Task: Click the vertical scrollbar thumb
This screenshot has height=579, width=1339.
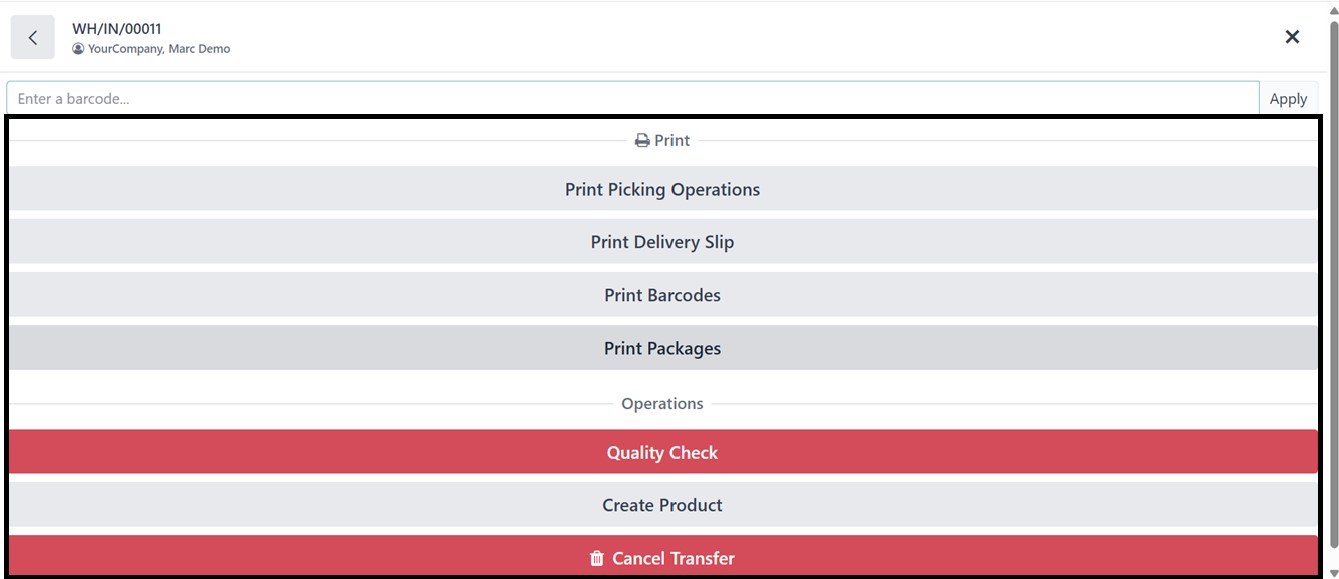Action: [x=1333, y=280]
